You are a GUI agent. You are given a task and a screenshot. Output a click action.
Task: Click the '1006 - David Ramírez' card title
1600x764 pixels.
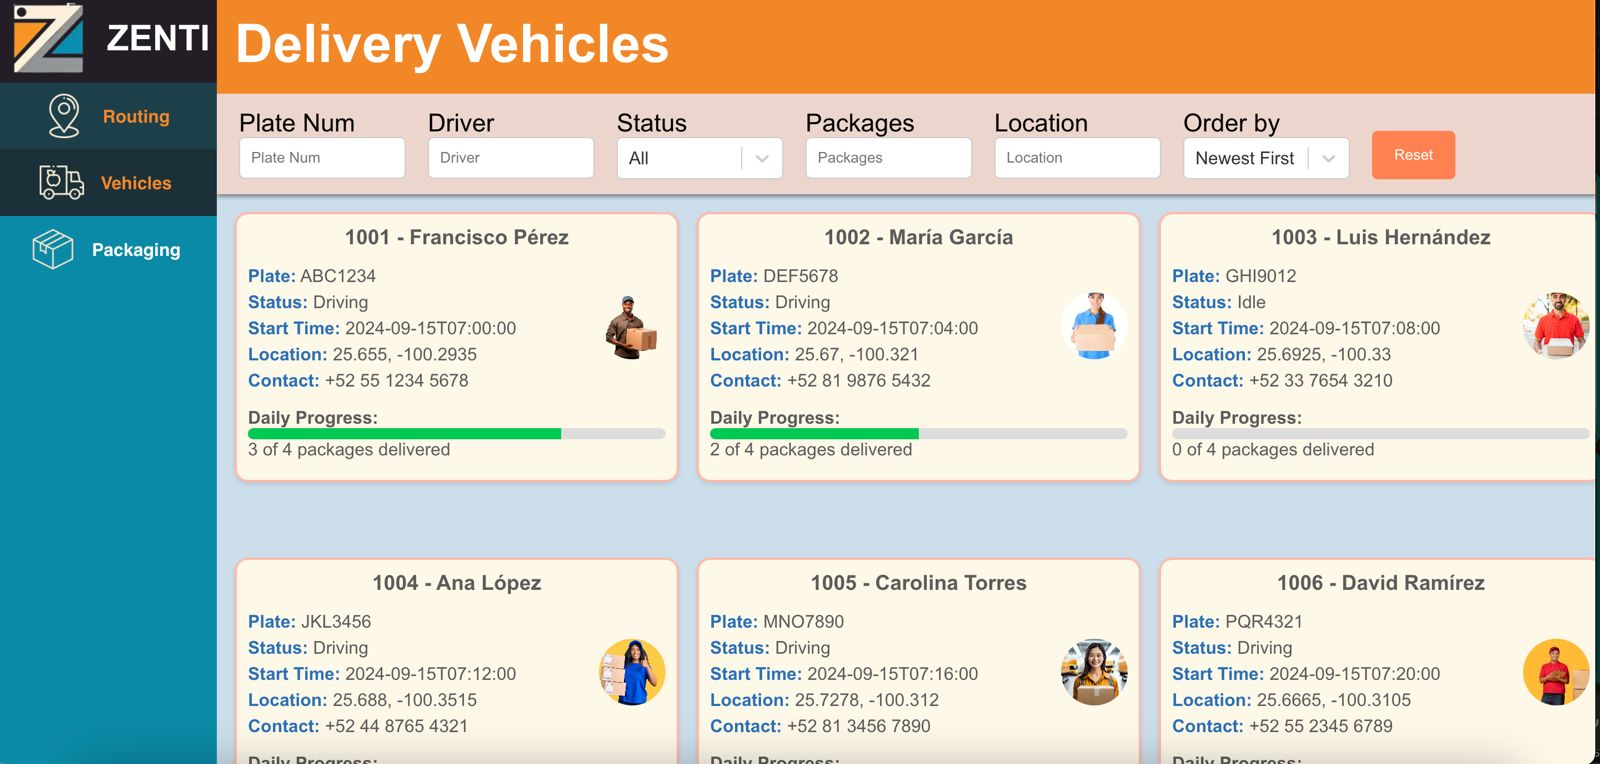point(1381,583)
